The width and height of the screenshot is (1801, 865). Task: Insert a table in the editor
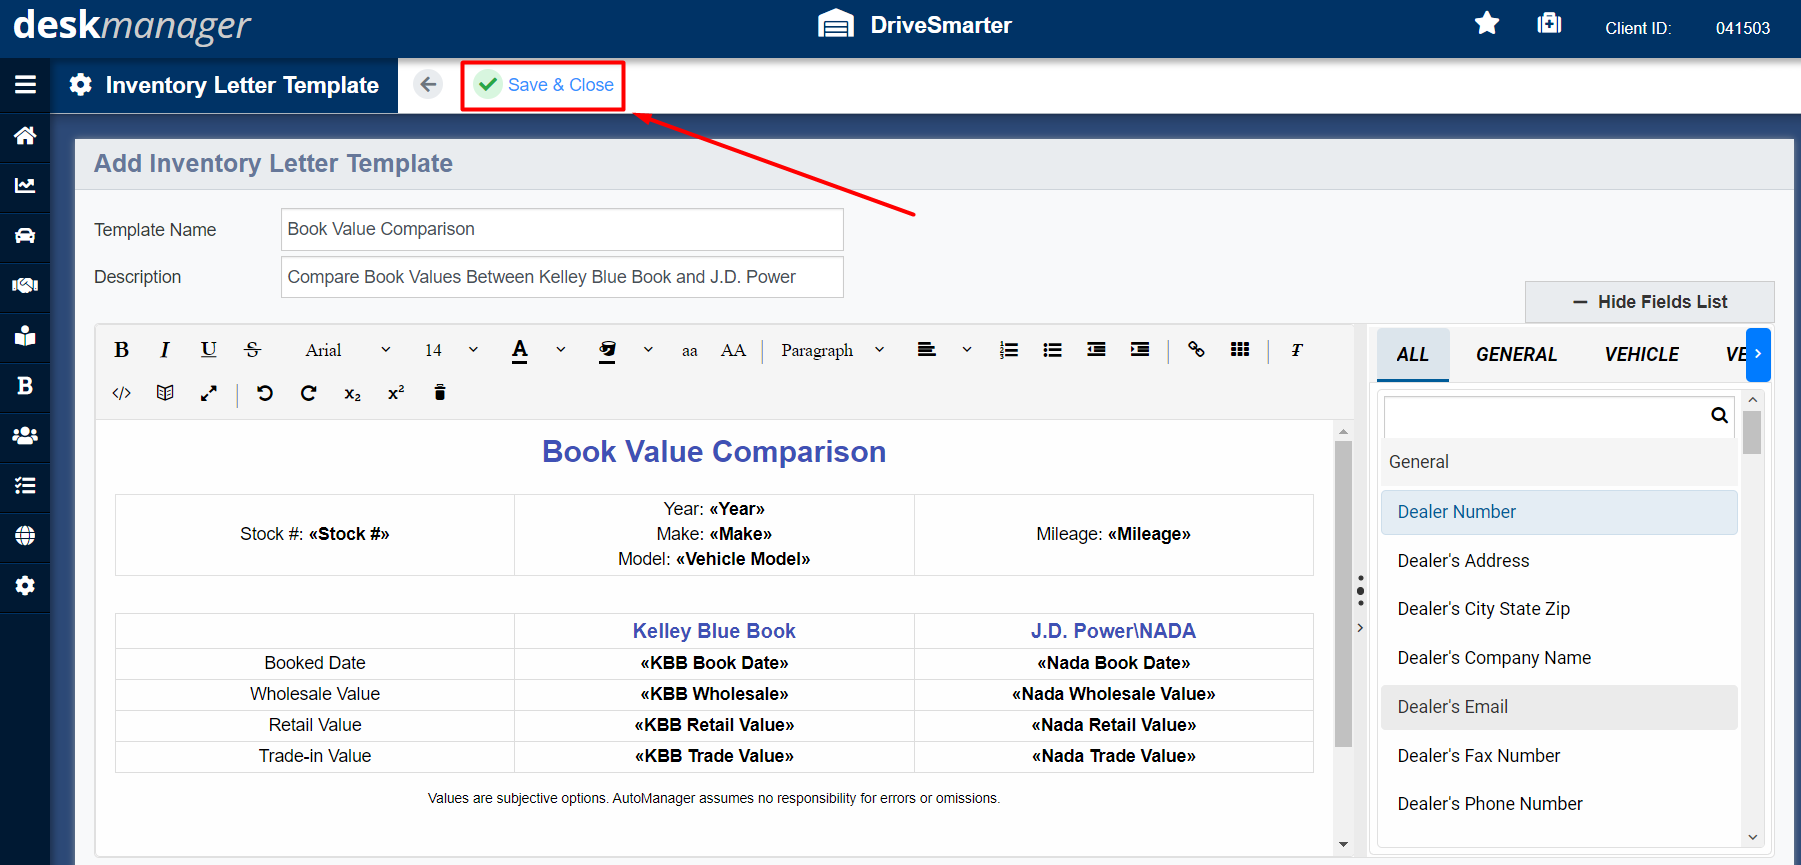tap(1240, 350)
